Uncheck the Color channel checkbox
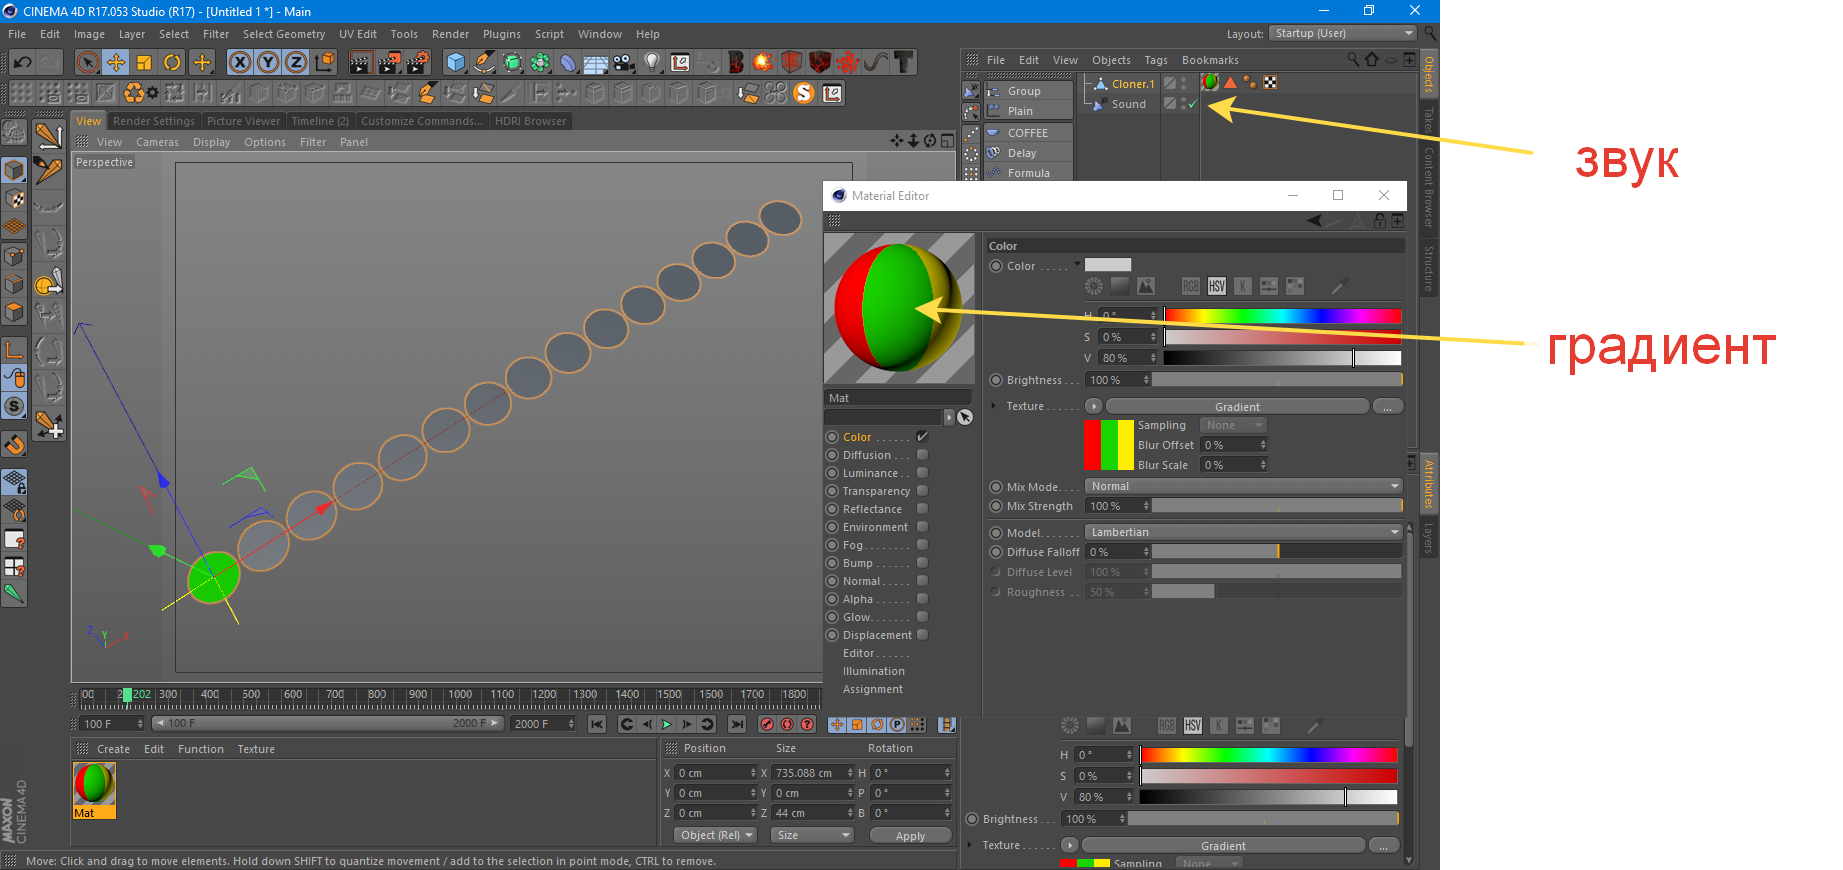Viewport: 1843px width, 870px height. point(922,437)
